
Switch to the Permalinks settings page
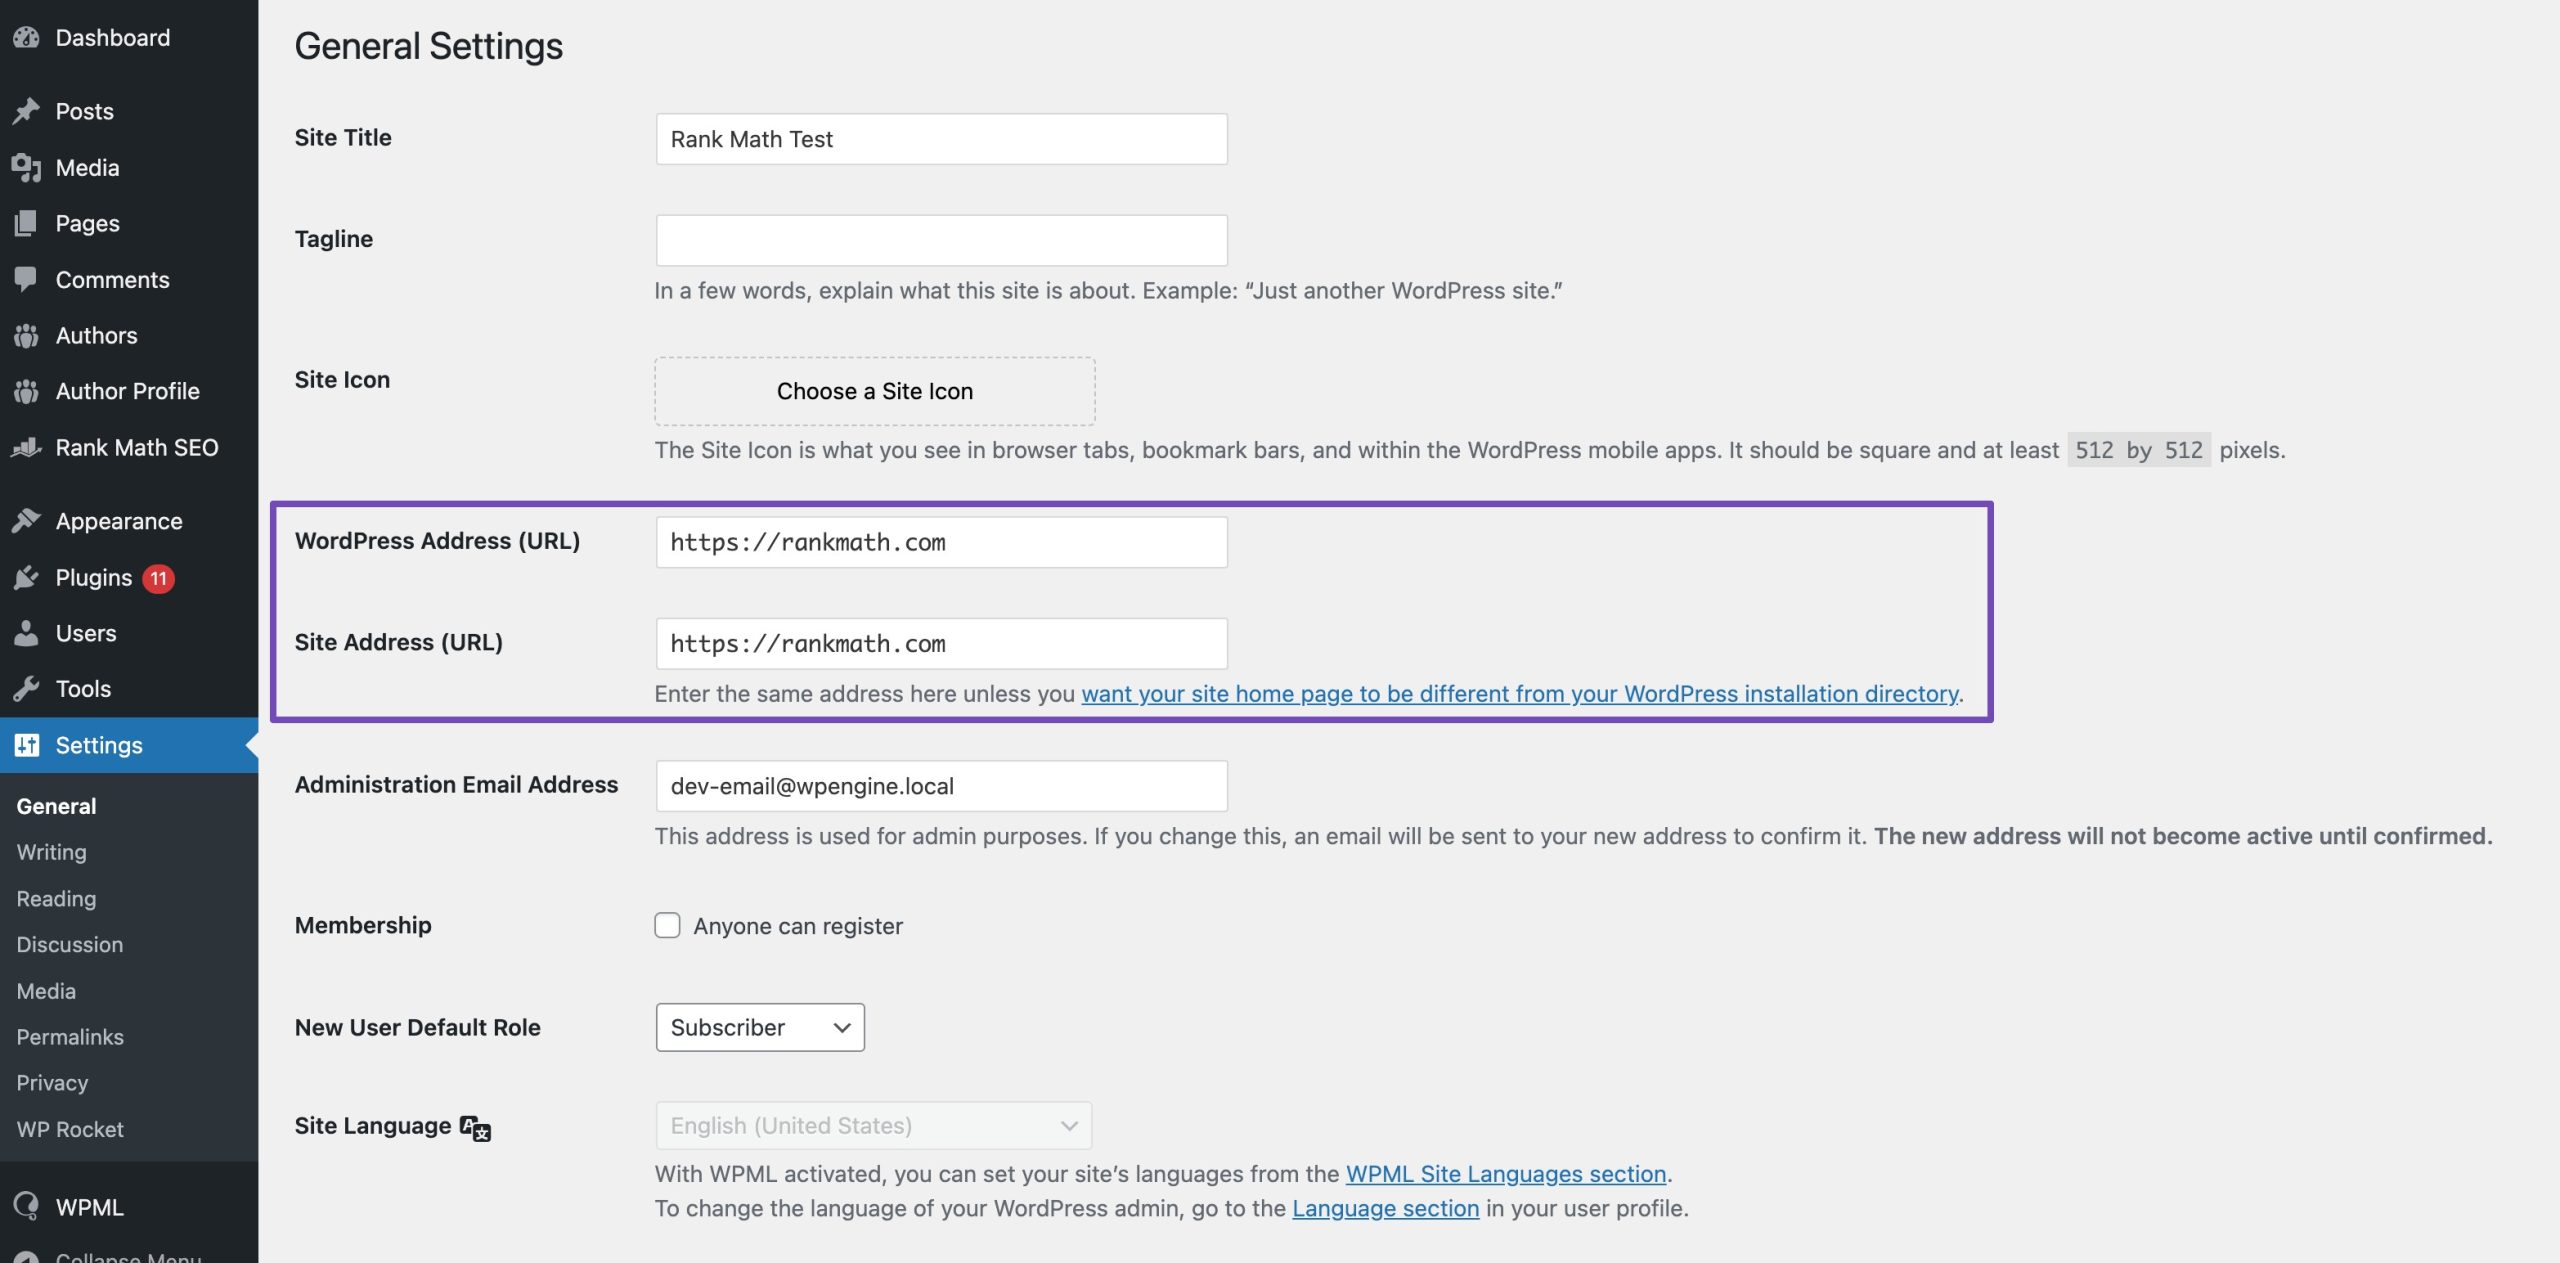click(x=69, y=1037)
